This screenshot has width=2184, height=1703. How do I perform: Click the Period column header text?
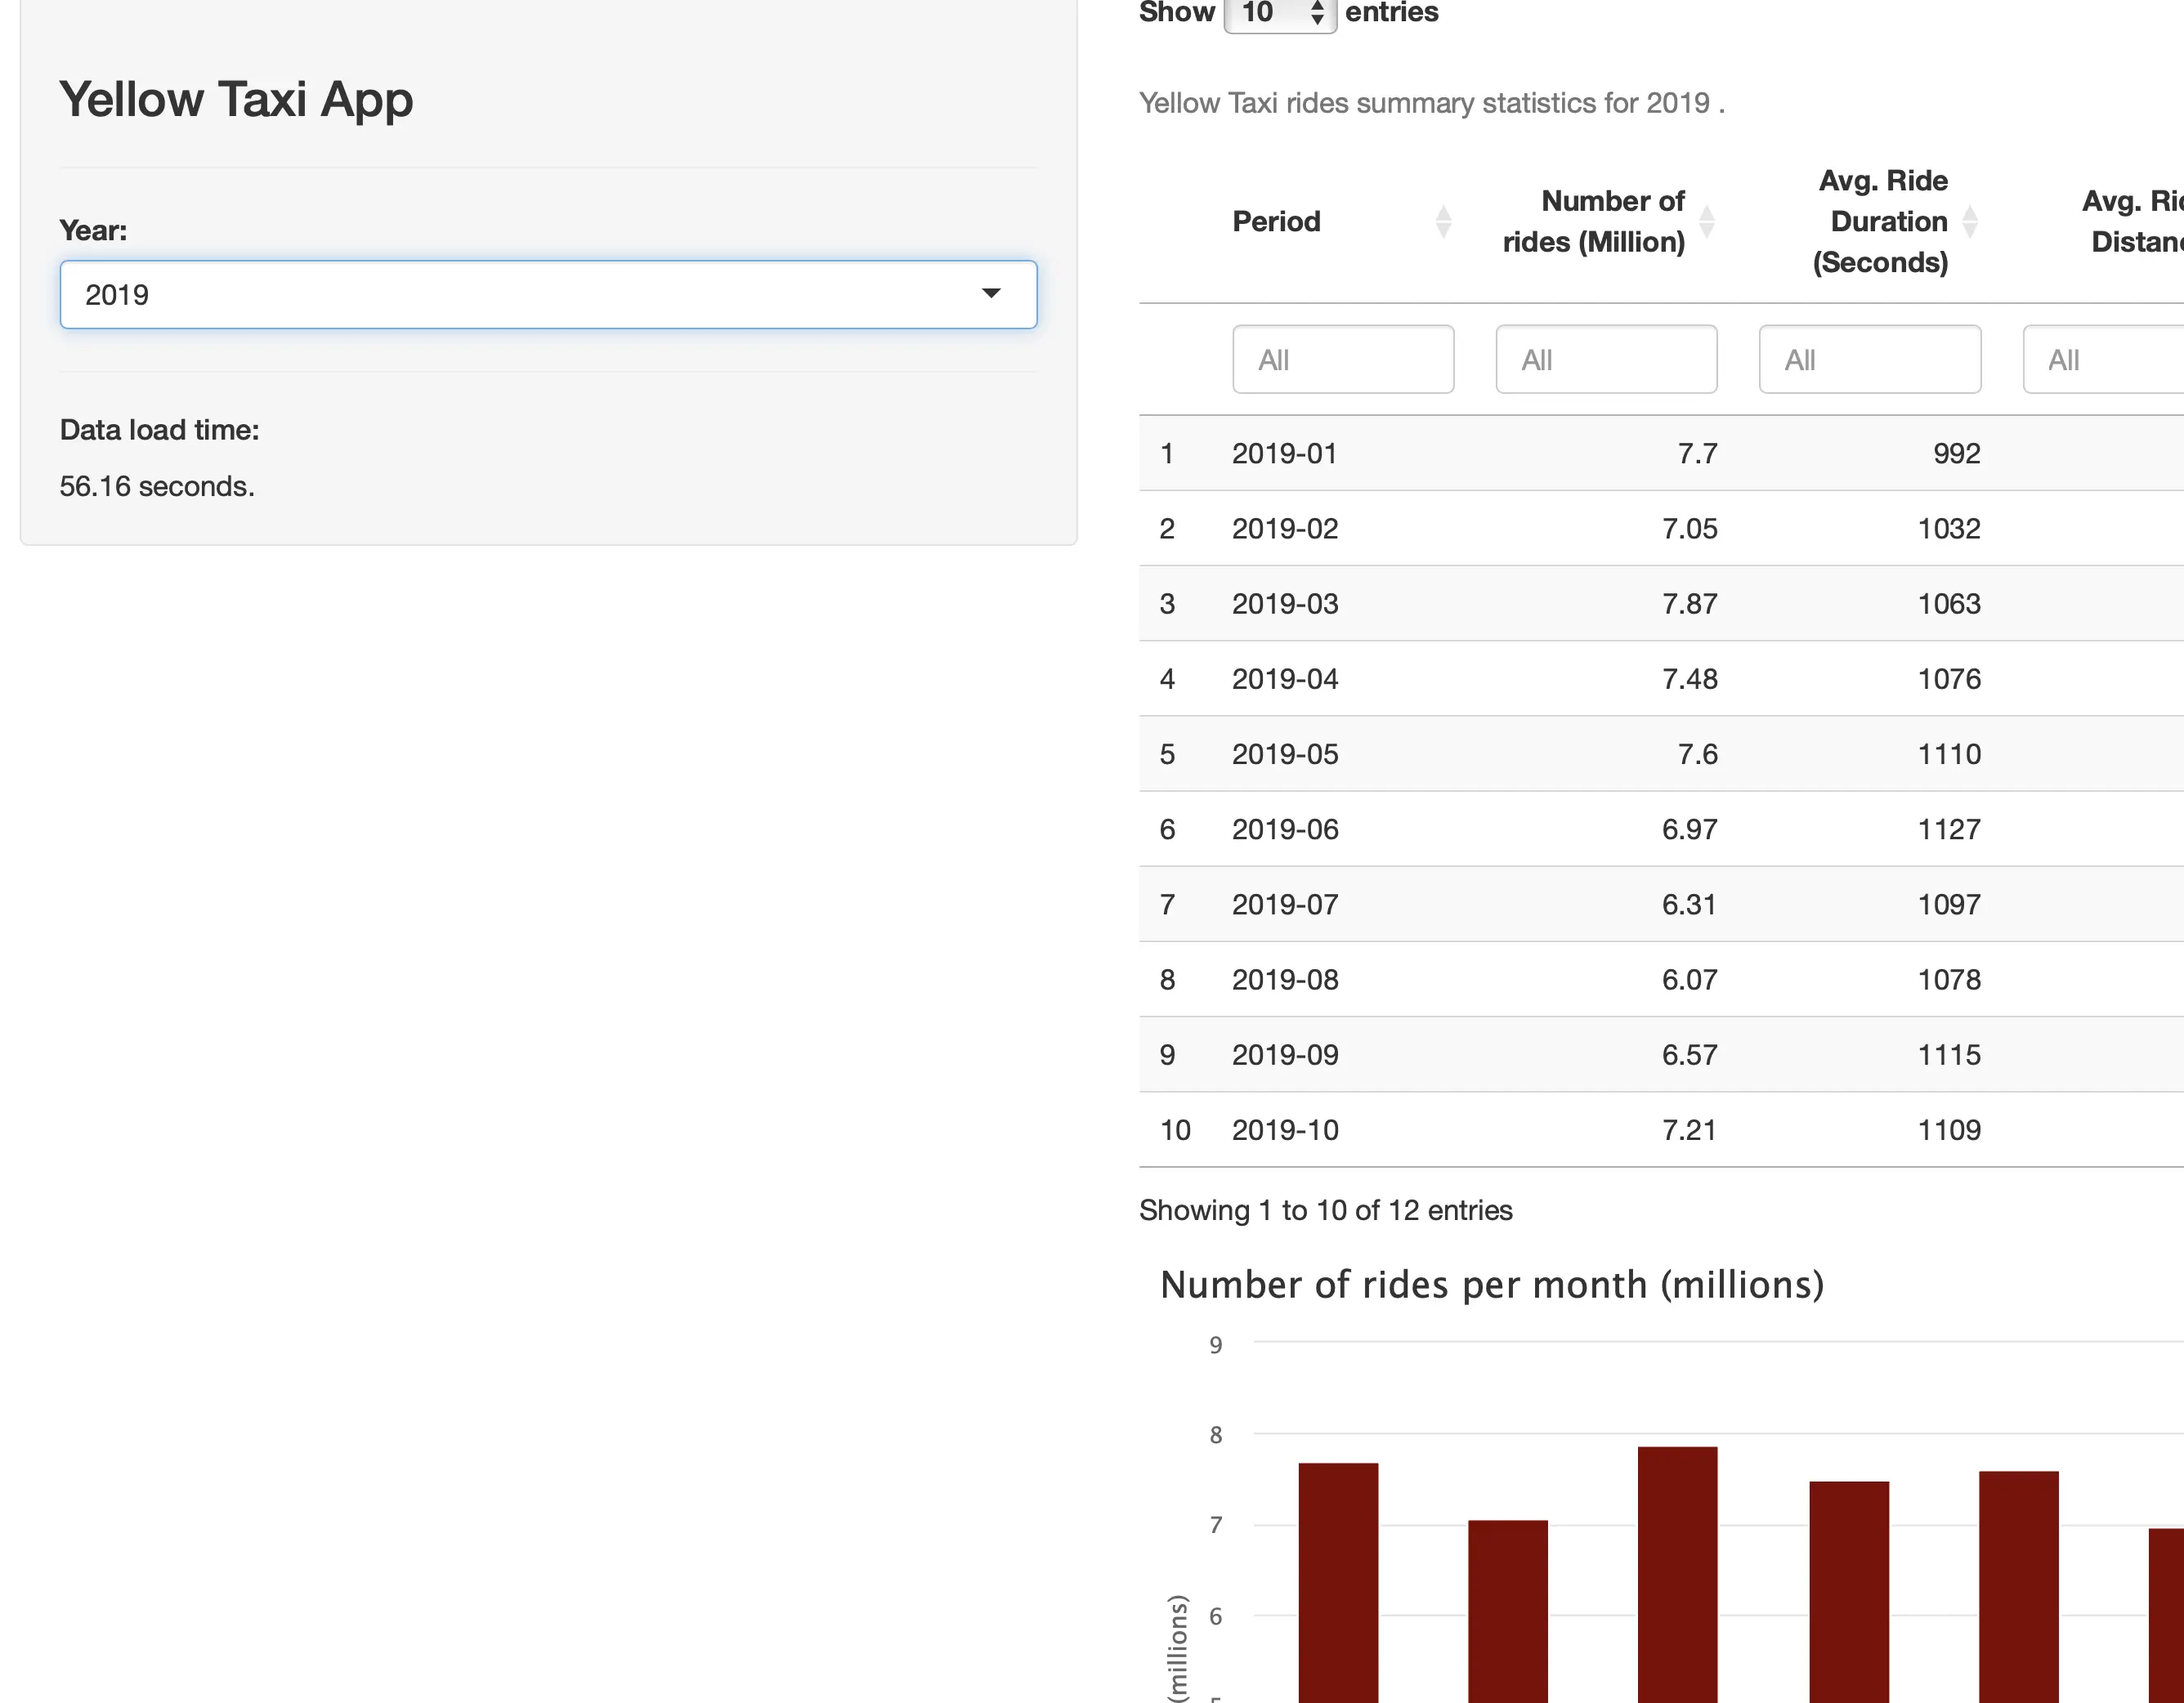click(1276, 221)
